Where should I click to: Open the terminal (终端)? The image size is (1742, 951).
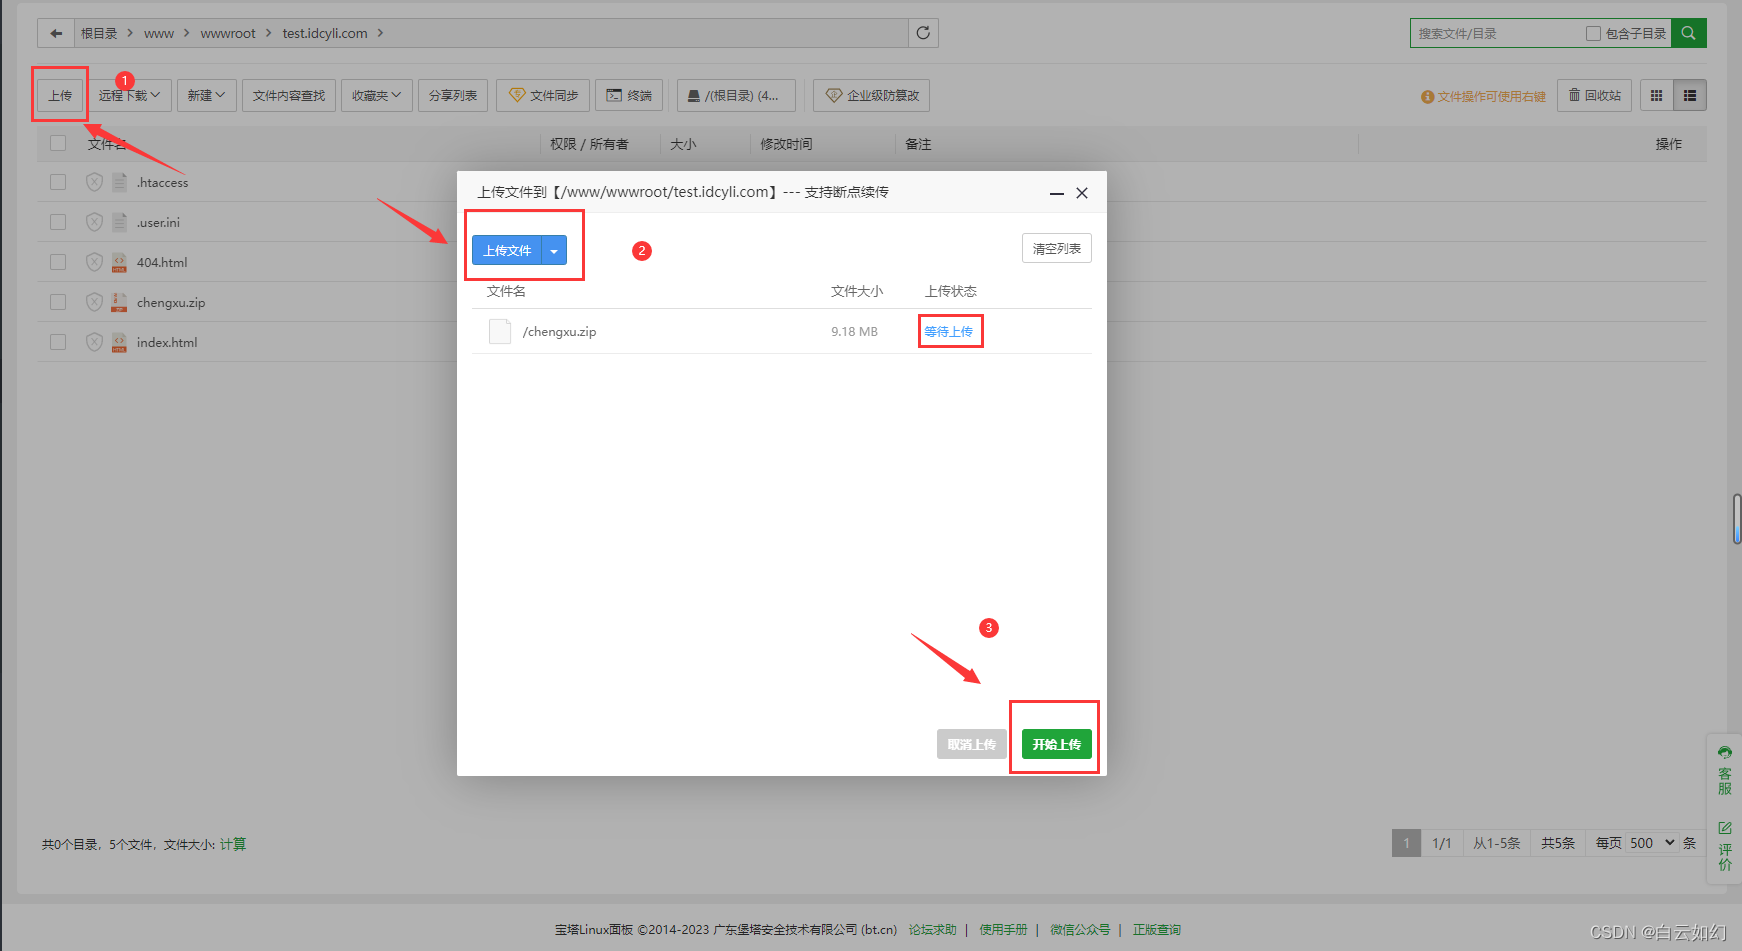pyautogui.click(x=630, y=95)
